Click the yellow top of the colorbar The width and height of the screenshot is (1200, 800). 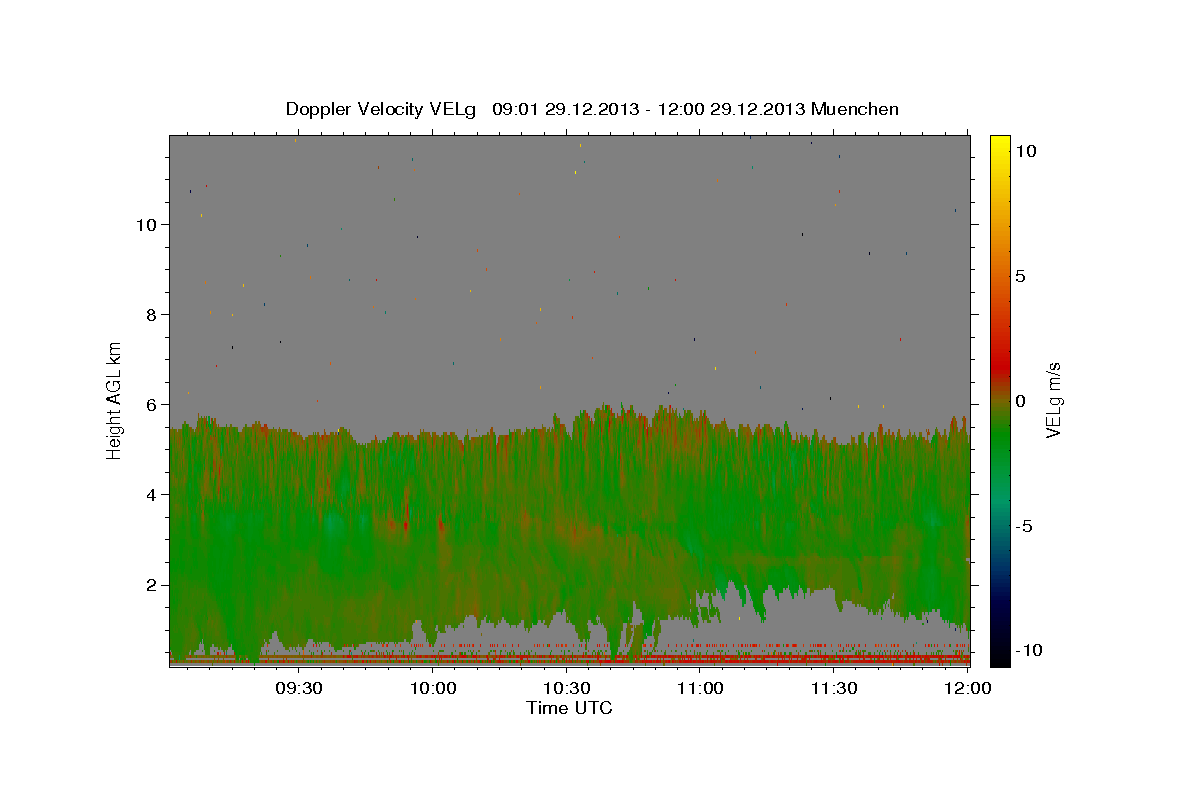(x=999, y=143)
